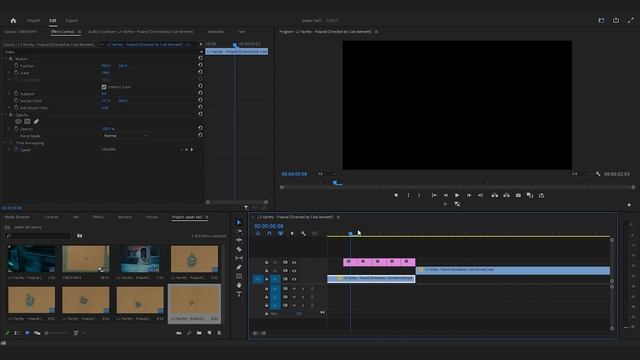Create a four-point polygon mask under Opacity
The height and width of the screenshot is (360, 640).
[x=27, y=122]
